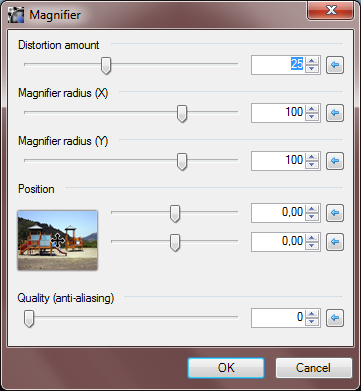Reset Quality (anti-aliasing) to default
The width and height of the screenshot is (361, 391).
pos(335,318)
